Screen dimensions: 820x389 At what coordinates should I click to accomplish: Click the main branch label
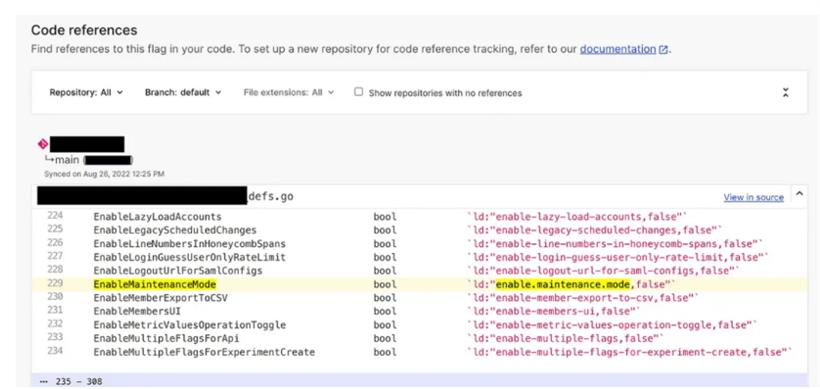tap(67, 159)
